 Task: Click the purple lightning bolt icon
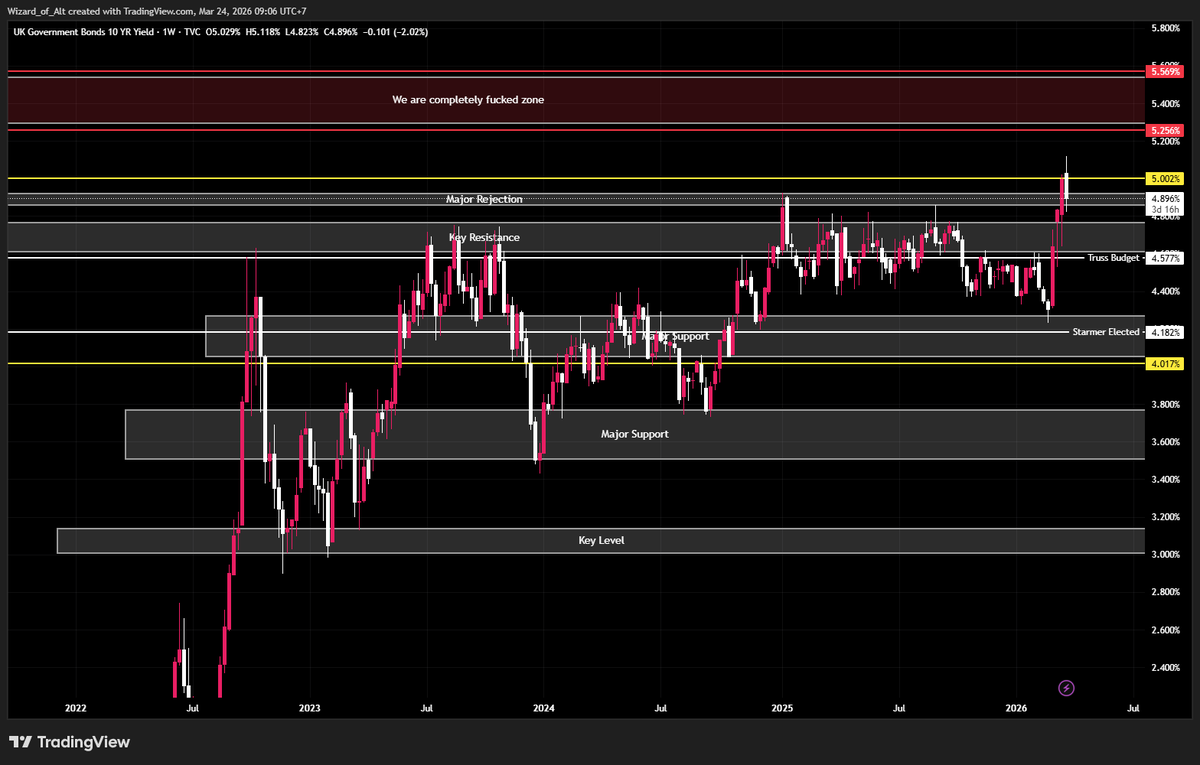[x=1066, y=688]
